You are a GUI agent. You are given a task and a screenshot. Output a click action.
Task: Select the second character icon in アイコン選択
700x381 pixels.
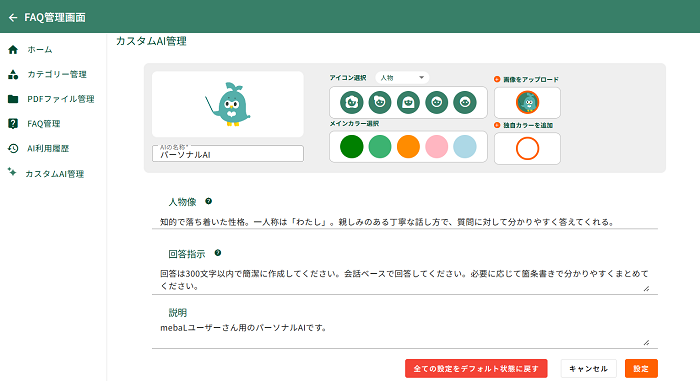pyautogui.click(x=380, y=102)
